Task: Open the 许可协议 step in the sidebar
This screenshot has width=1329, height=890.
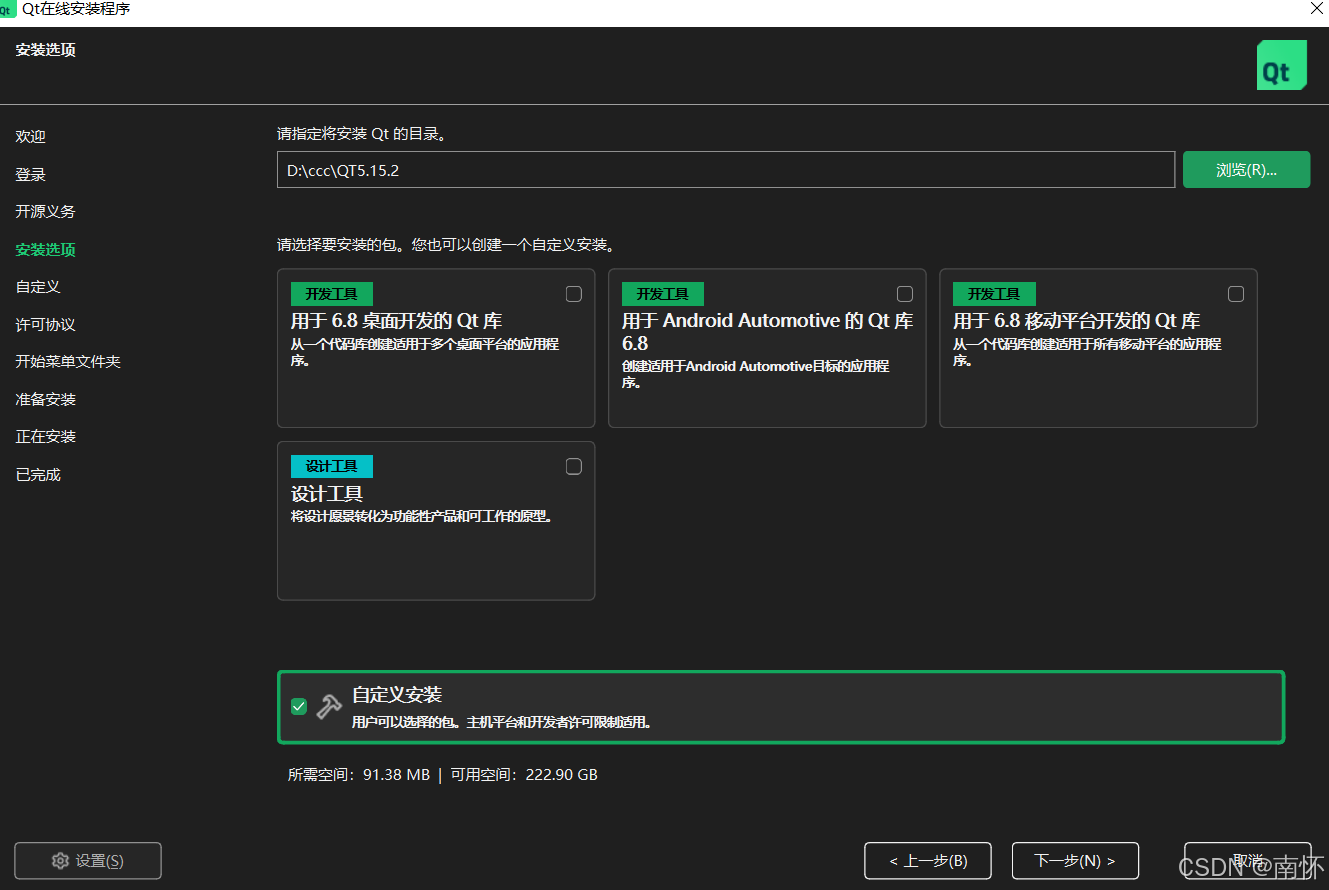Action: point(45,325)
